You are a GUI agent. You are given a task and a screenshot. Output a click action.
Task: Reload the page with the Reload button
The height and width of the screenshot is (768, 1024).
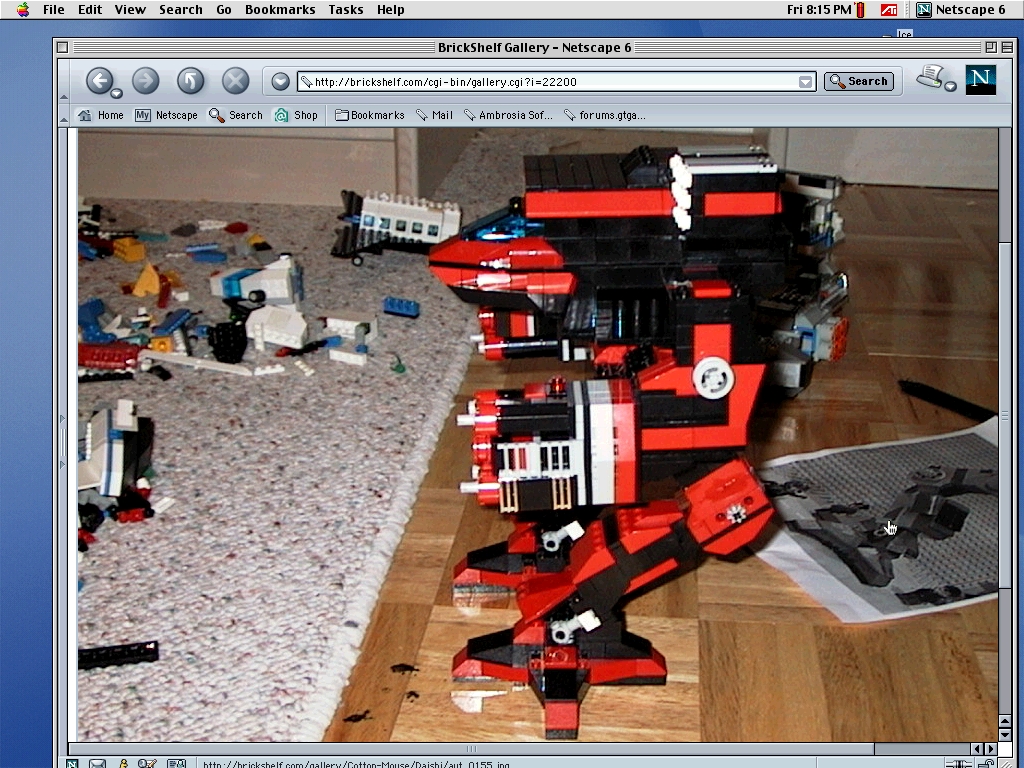pos(190,81)
